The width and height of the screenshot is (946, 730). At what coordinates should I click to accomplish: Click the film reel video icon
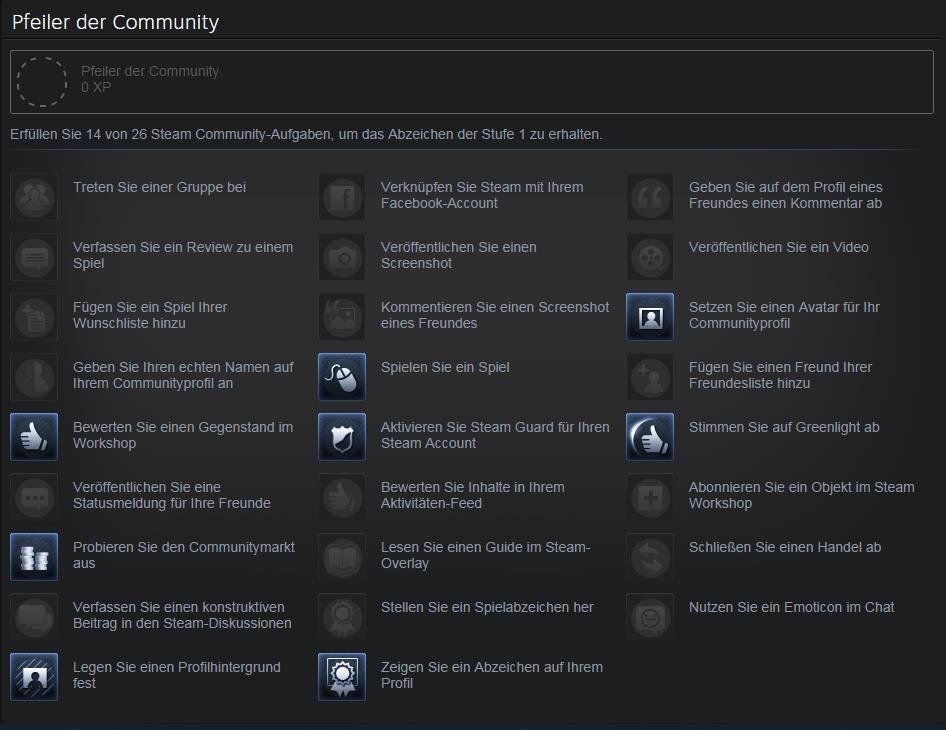pyautogui.click(x=650, y=257)
